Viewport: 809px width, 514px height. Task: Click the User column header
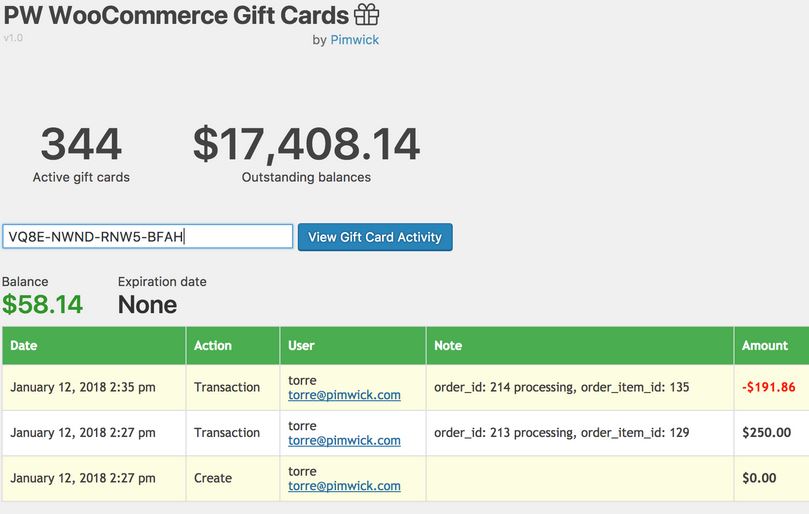(x=353, y=345)
